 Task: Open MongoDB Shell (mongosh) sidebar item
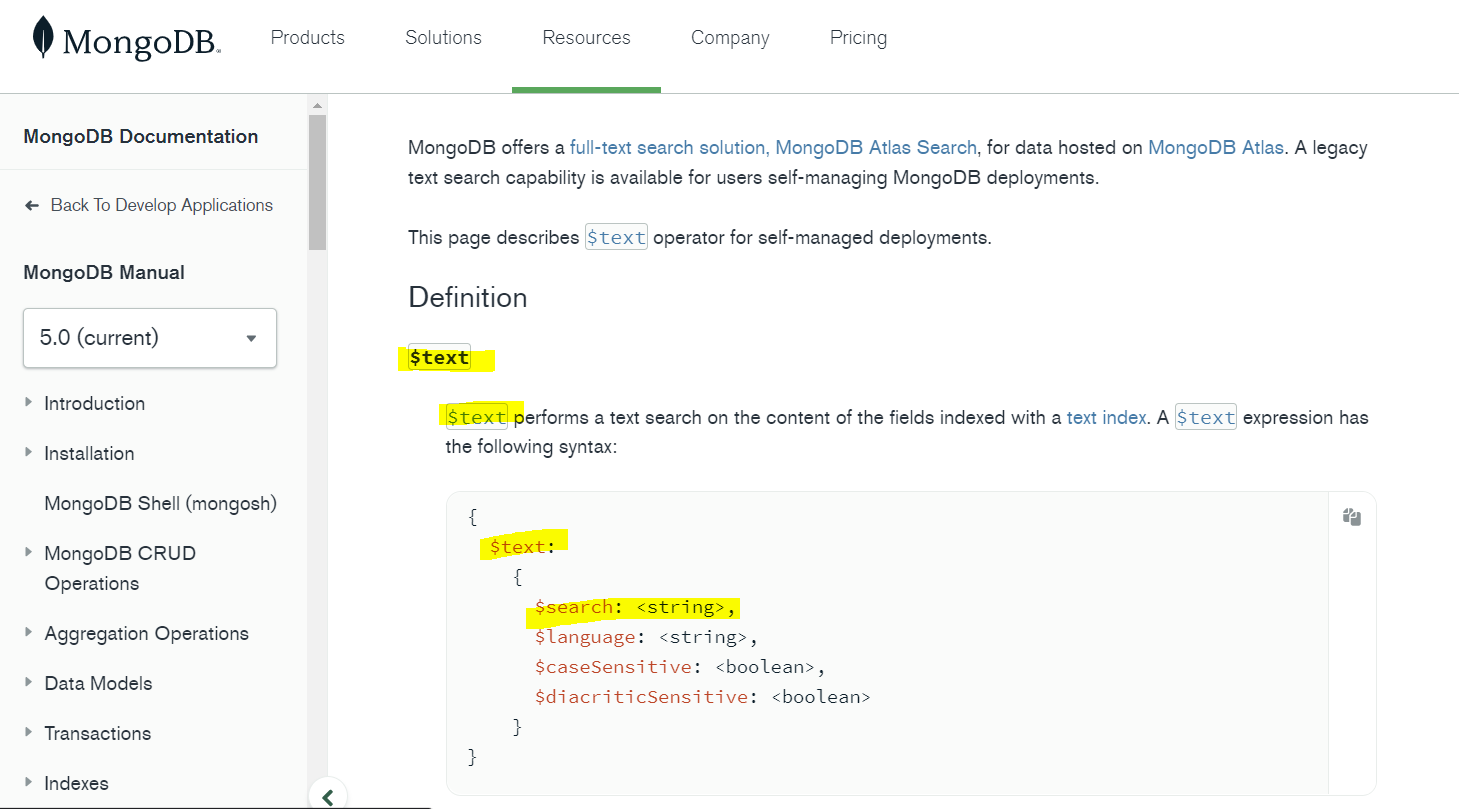click(160, 503)
